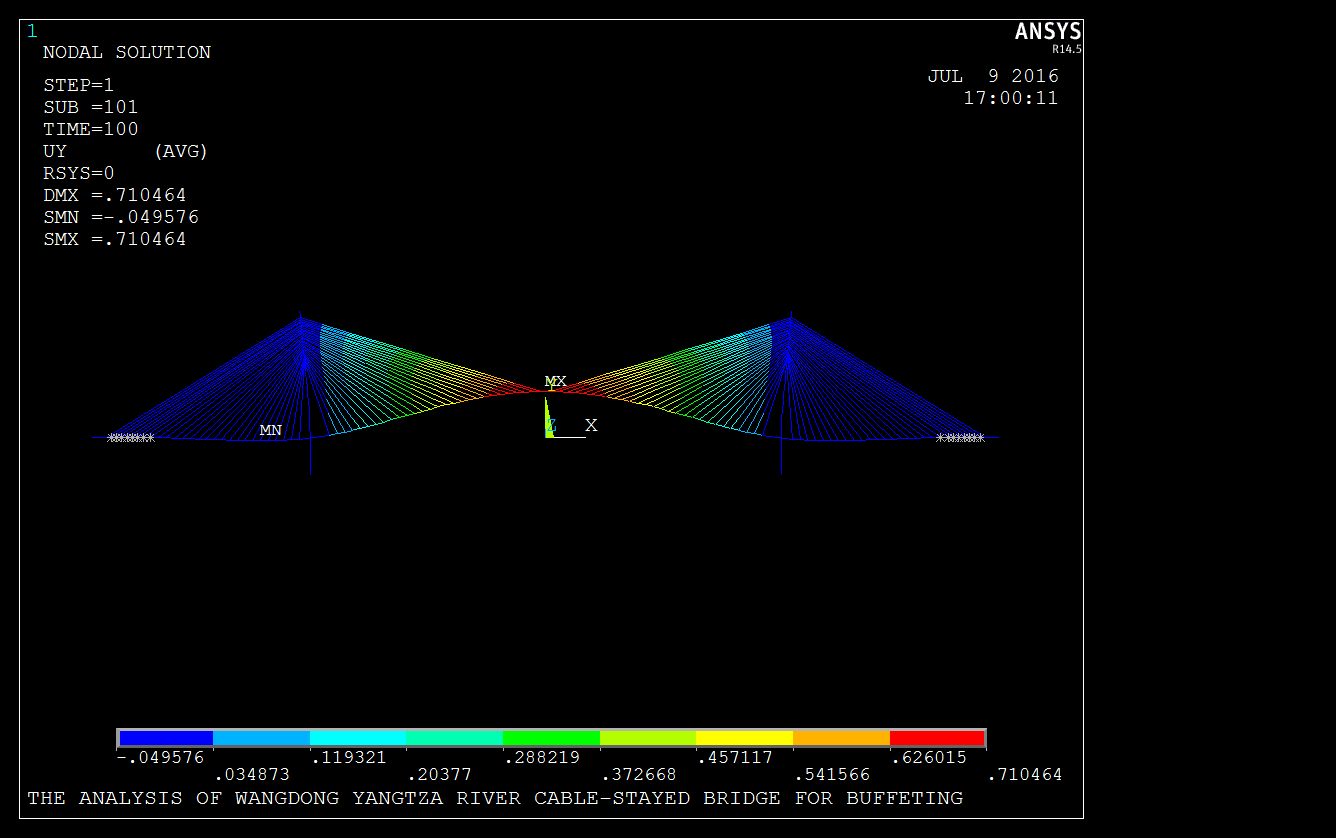Image resolution: width=1336 pixels, height=838 pixels.
Task: Click the 'SUB =101' text
Action: coord(91,107)
